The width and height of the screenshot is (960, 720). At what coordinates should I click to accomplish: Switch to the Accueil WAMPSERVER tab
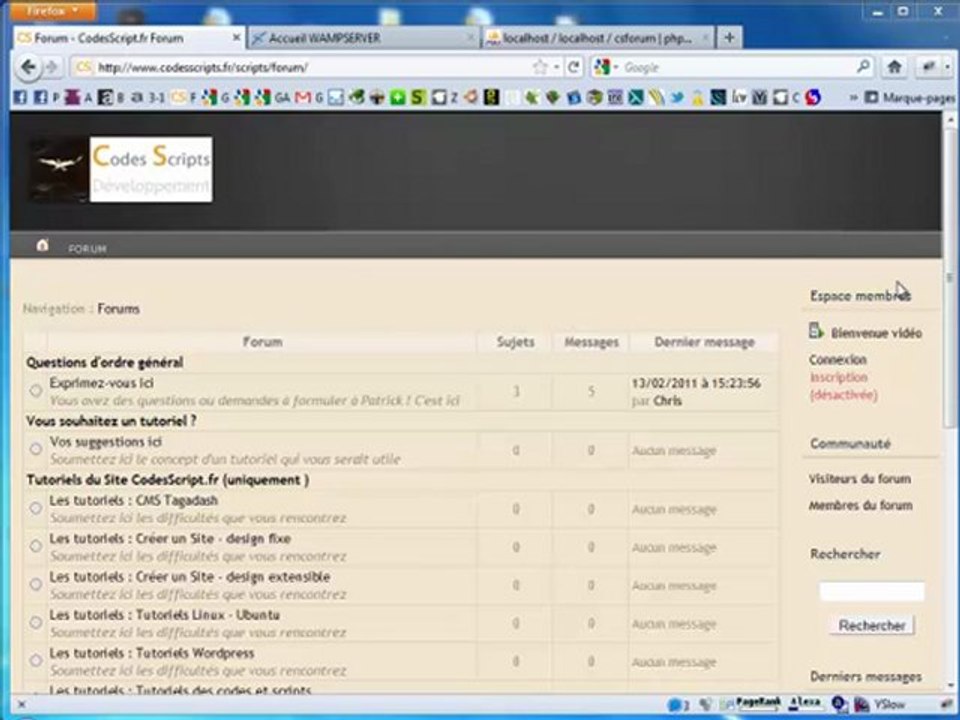[364, 38]
